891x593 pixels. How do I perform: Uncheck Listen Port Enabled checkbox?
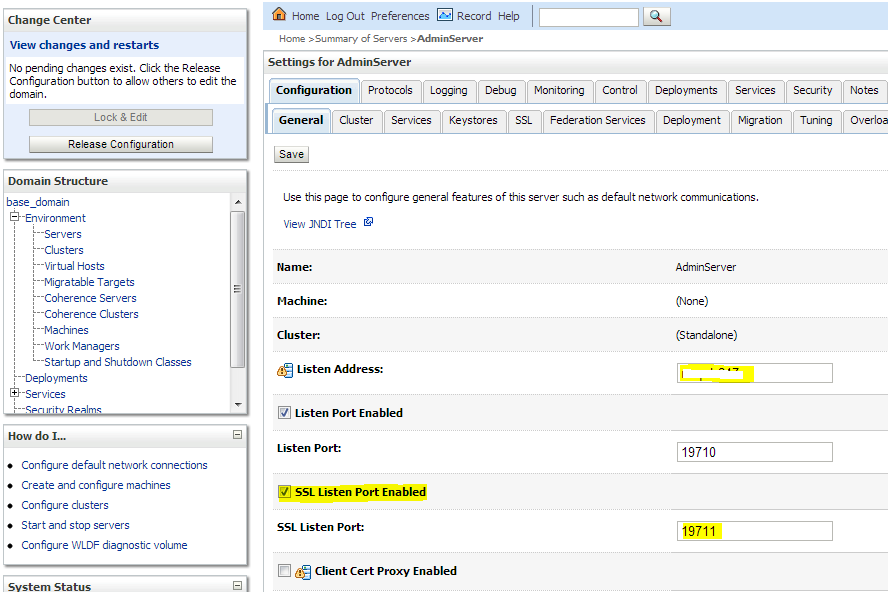(x=284, y=413)
